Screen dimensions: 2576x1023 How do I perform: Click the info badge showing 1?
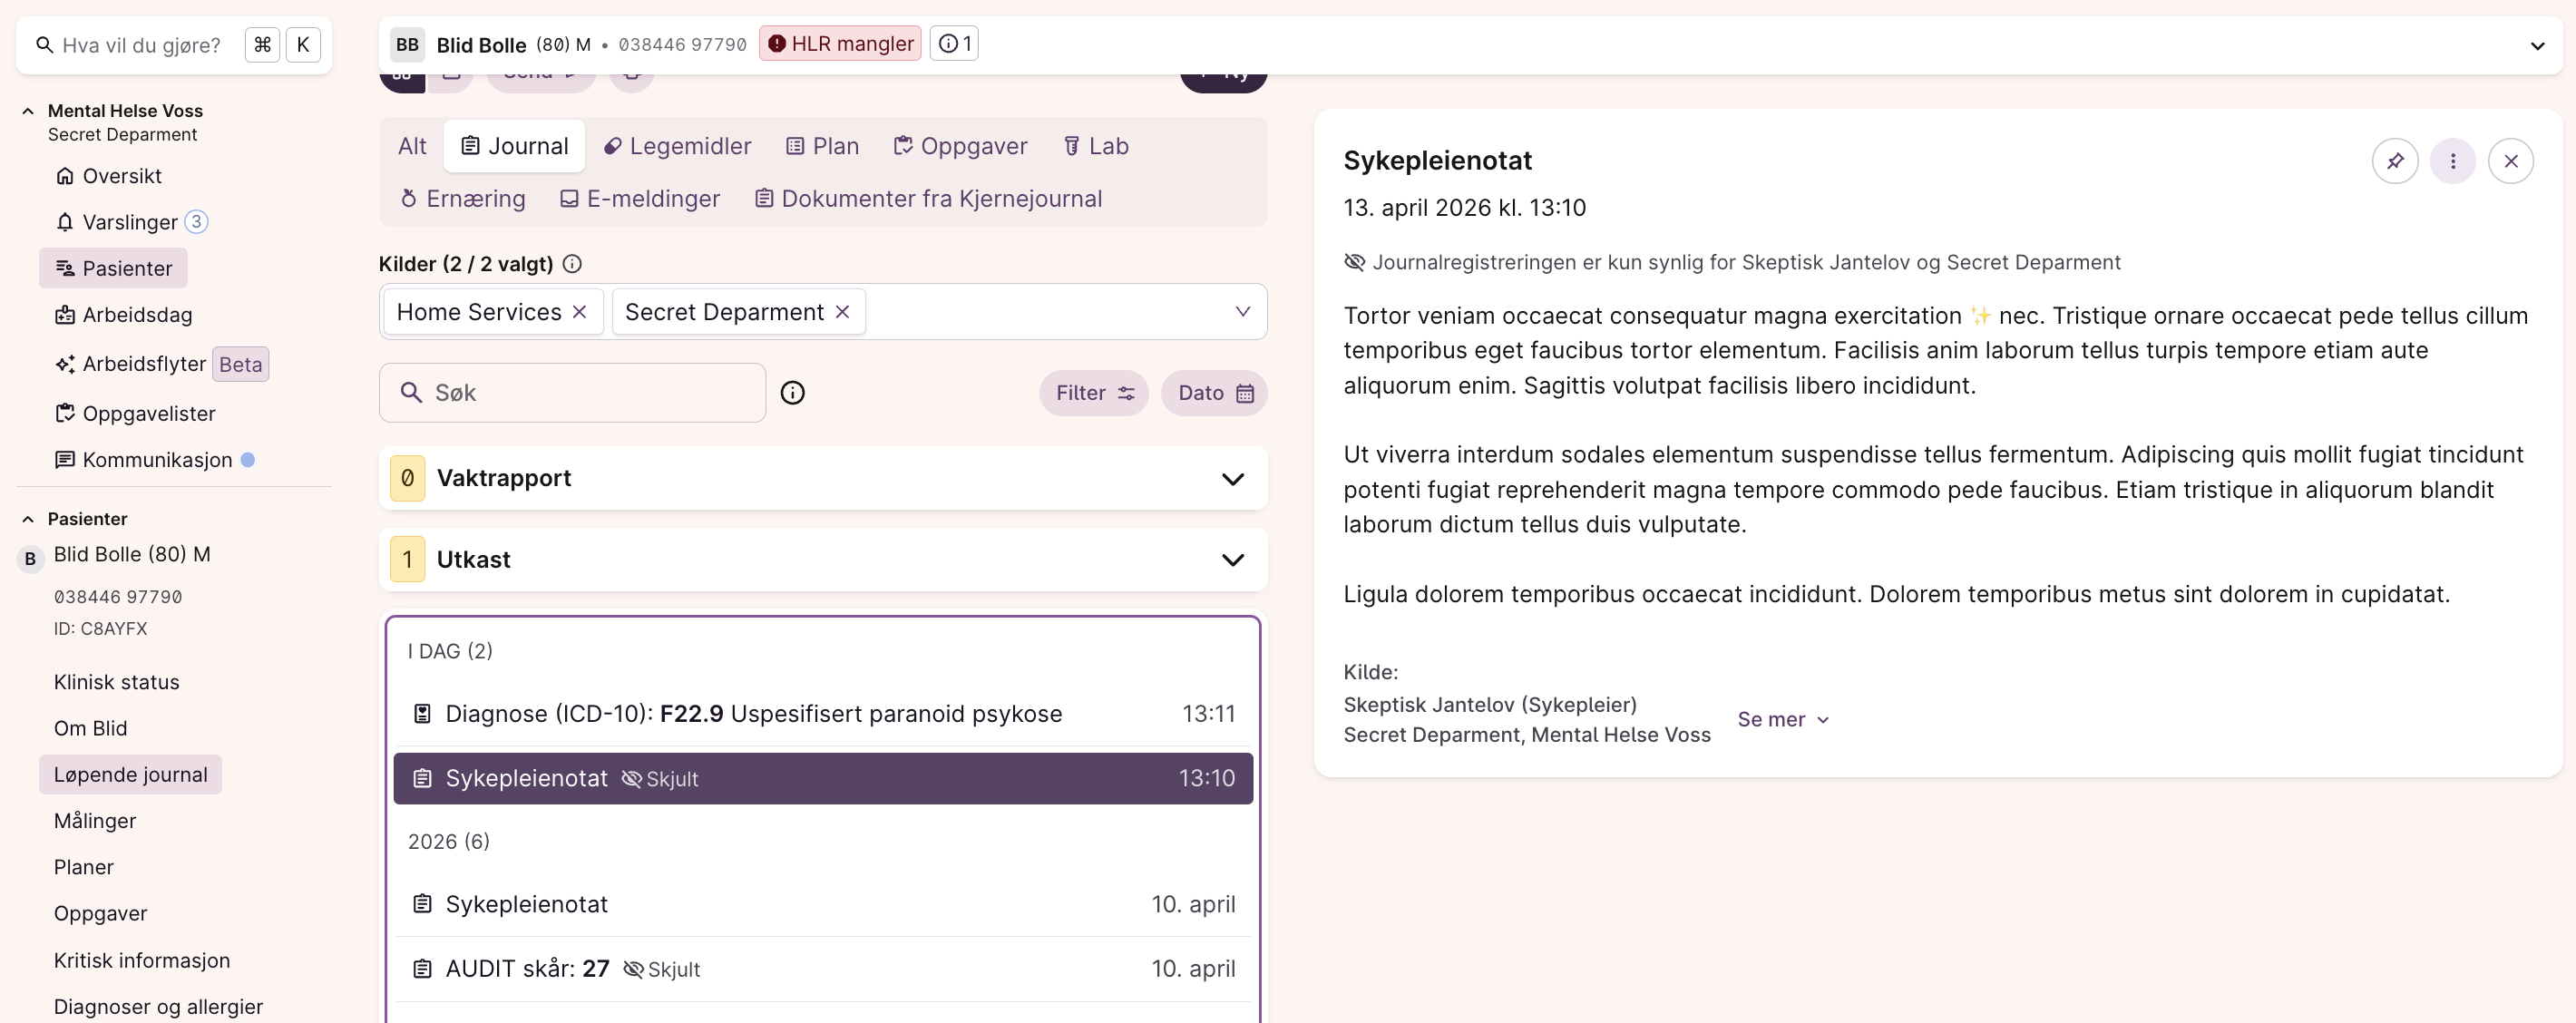954,44
